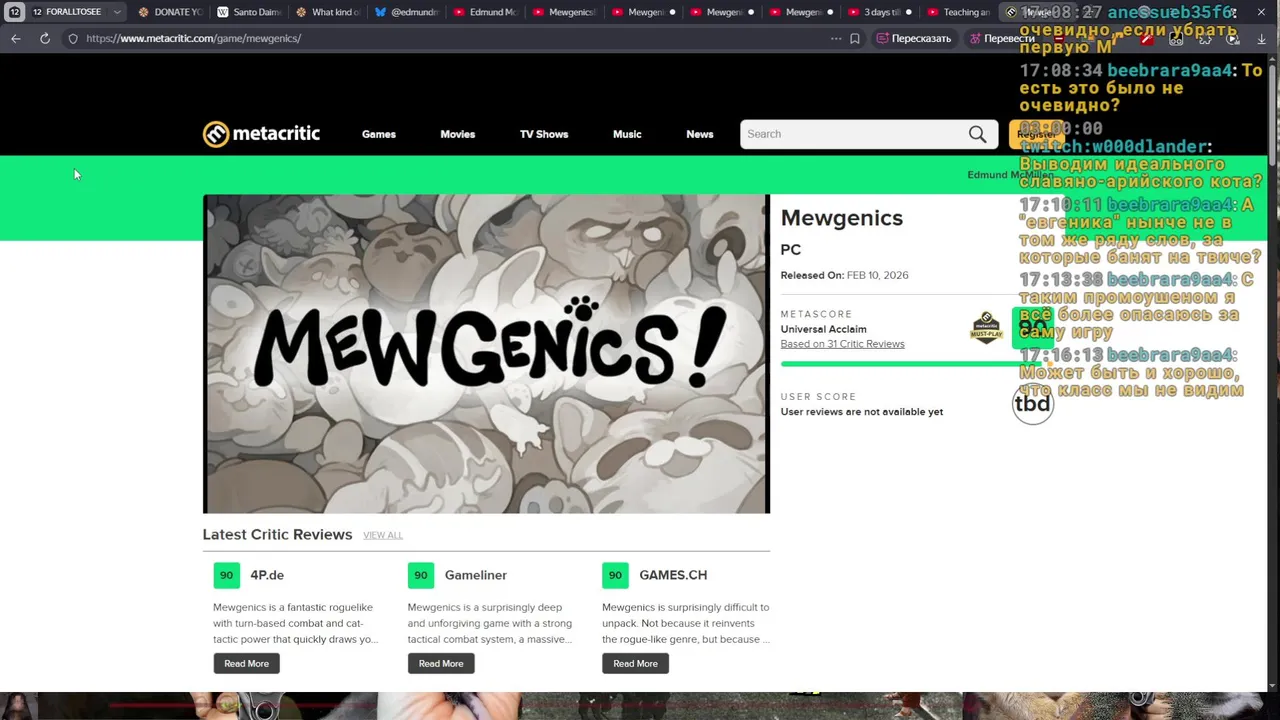Click the 90 score badge for GAMES.CH
The image size is (1280, 720).
pos(615,575)
